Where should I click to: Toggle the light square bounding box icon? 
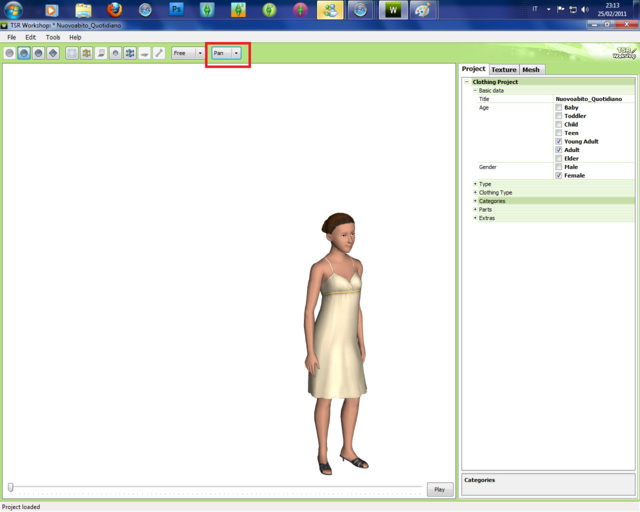(x=72, y=53)
